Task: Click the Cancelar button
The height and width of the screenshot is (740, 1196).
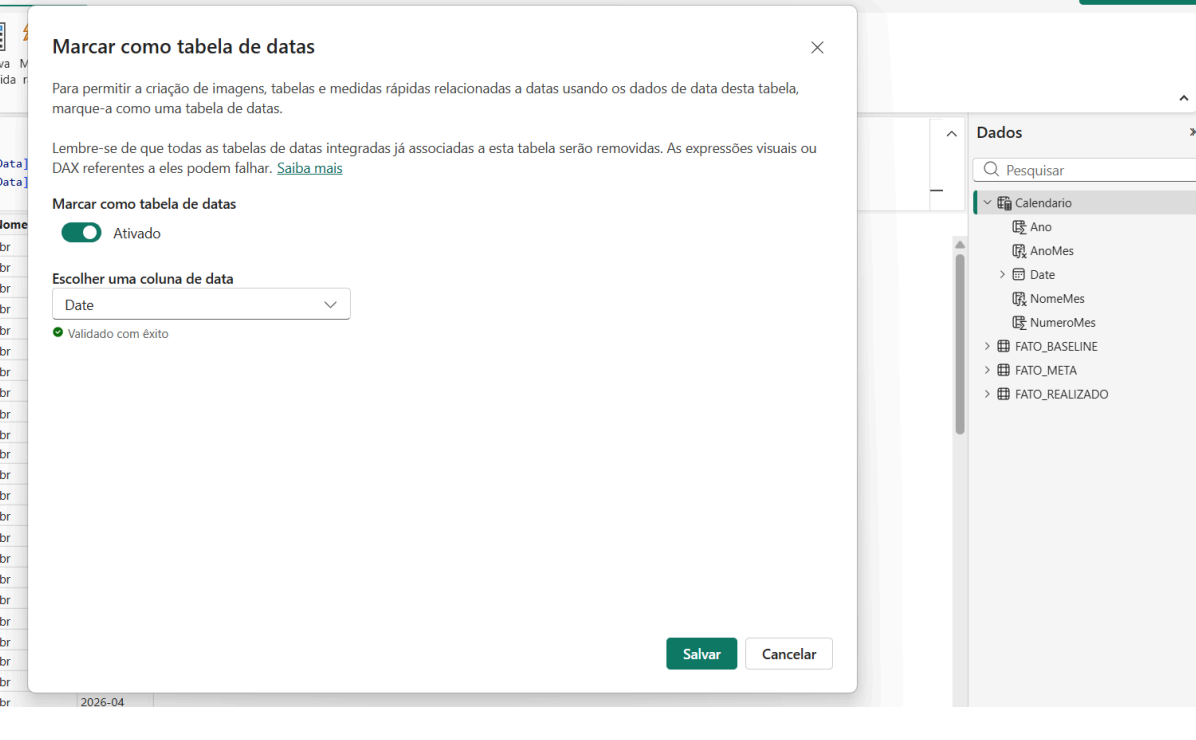Action: coord(789,654)
